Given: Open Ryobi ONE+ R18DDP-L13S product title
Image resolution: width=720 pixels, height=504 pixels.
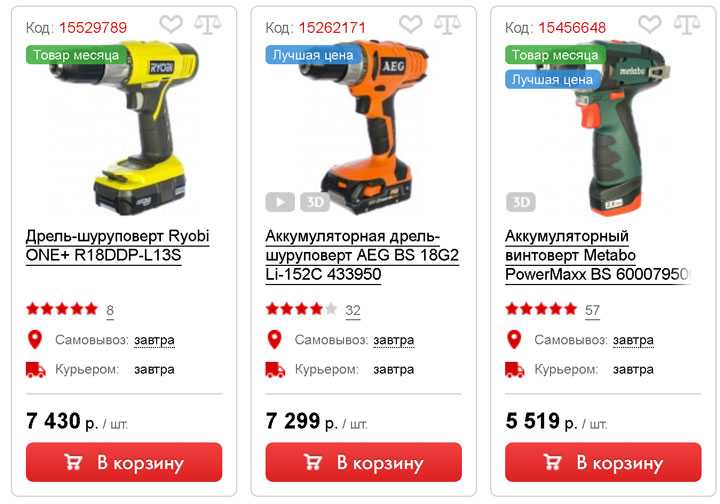Looking at the screenshot, I should point(118,246).
